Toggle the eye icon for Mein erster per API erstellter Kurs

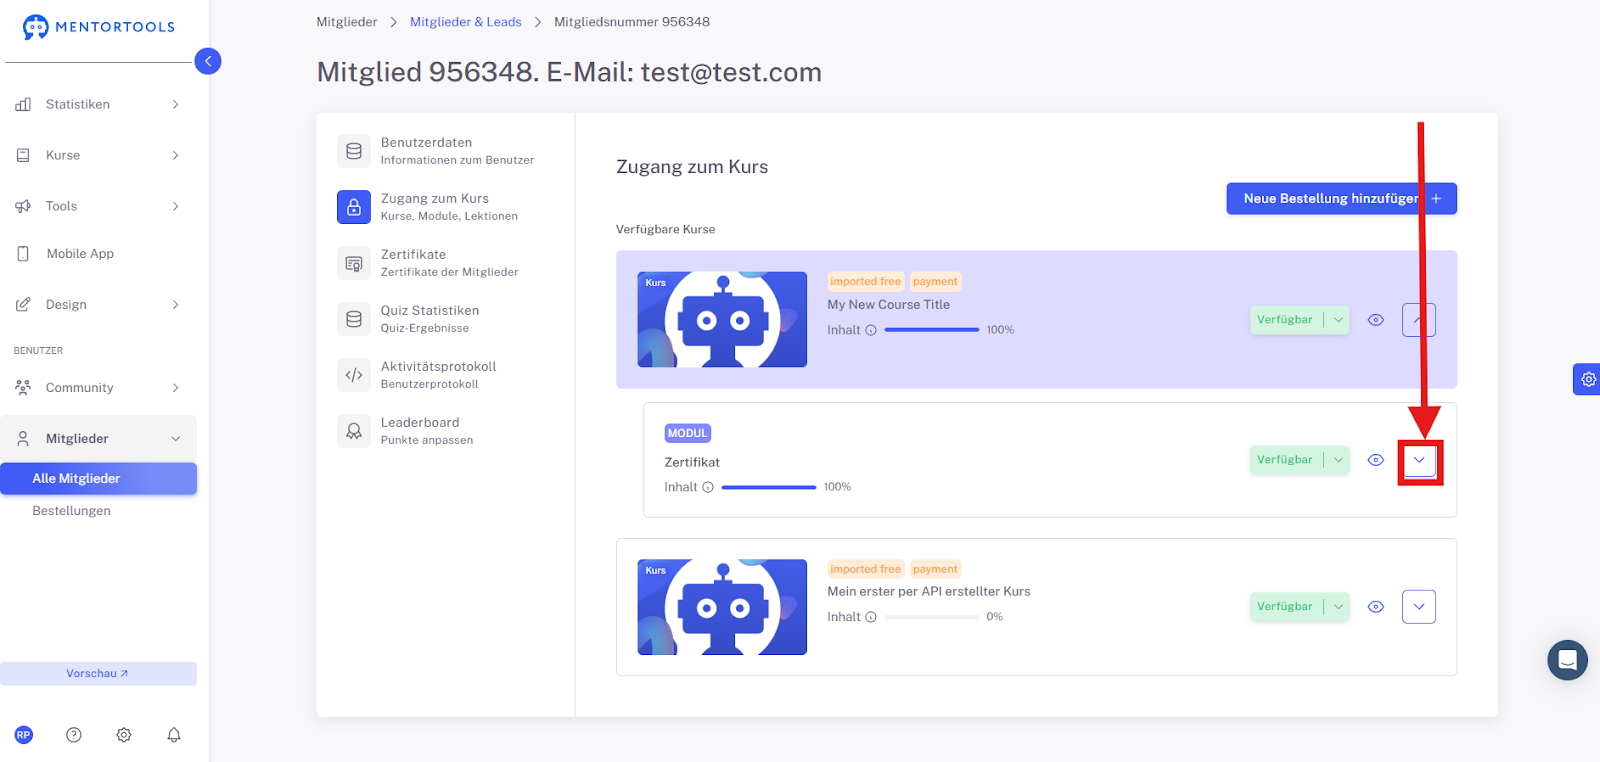point(1376,607)
